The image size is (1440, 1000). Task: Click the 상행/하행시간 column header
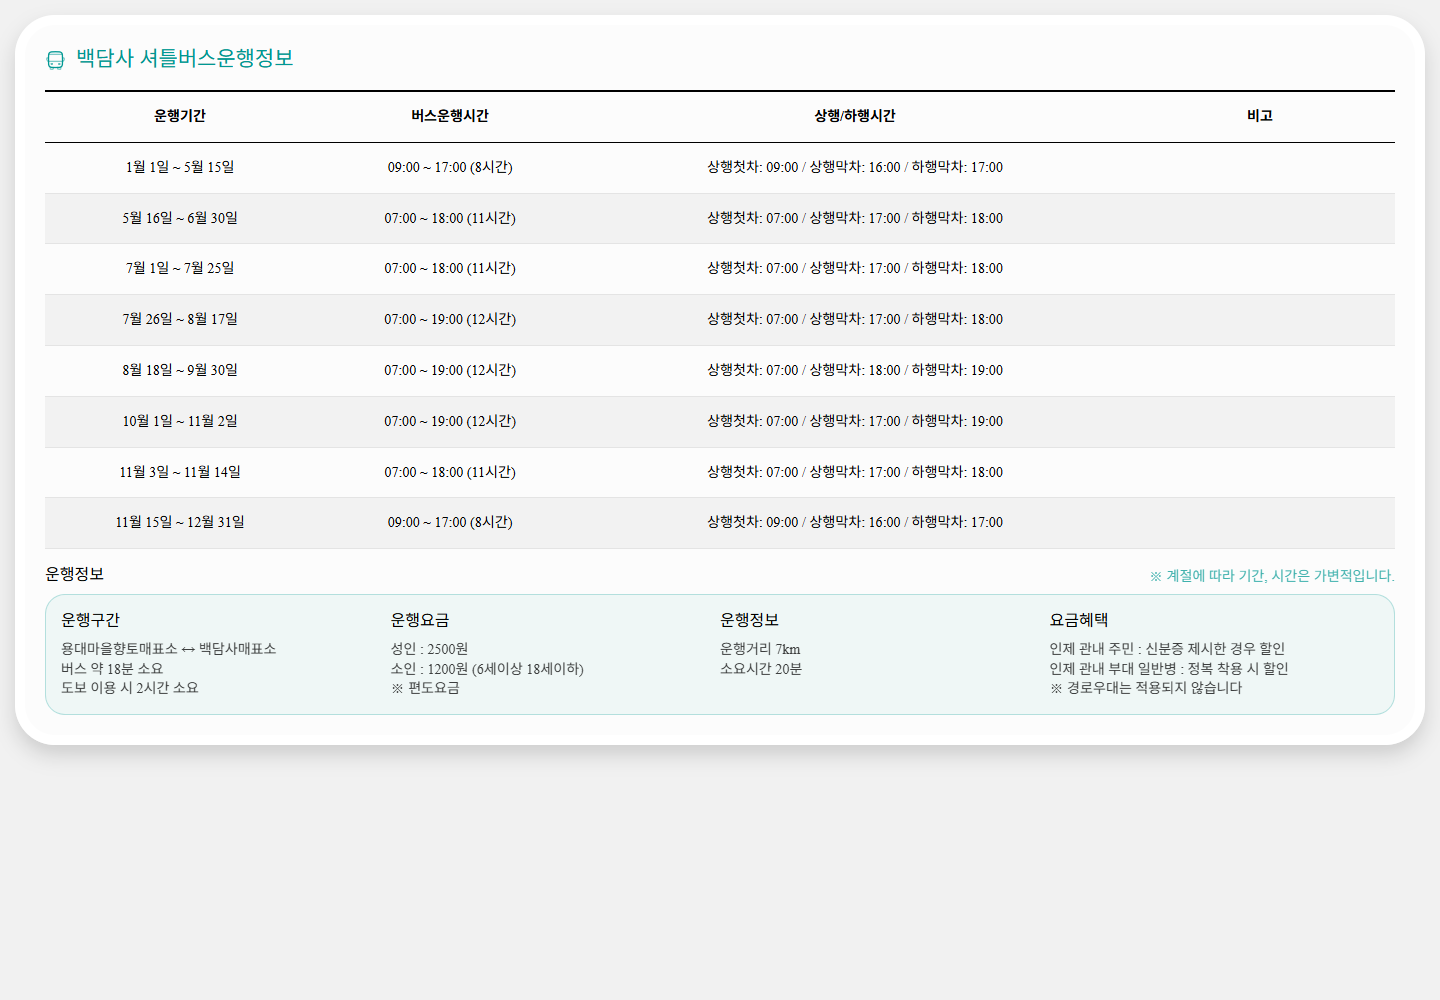[855, 116]
